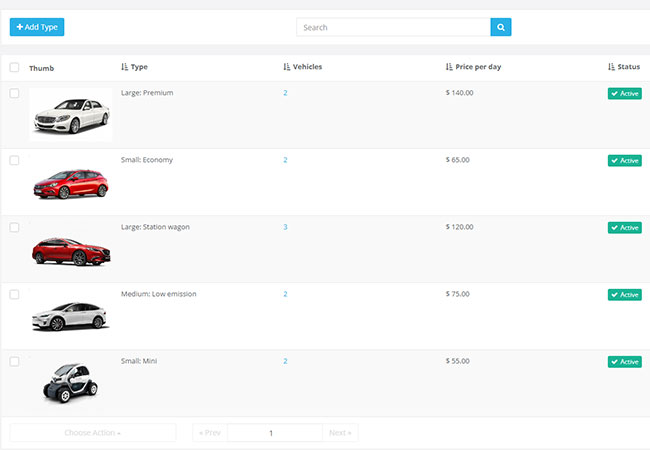650x450 pixels.
Task: Focus the Search input field
Action: coord(393,27)
